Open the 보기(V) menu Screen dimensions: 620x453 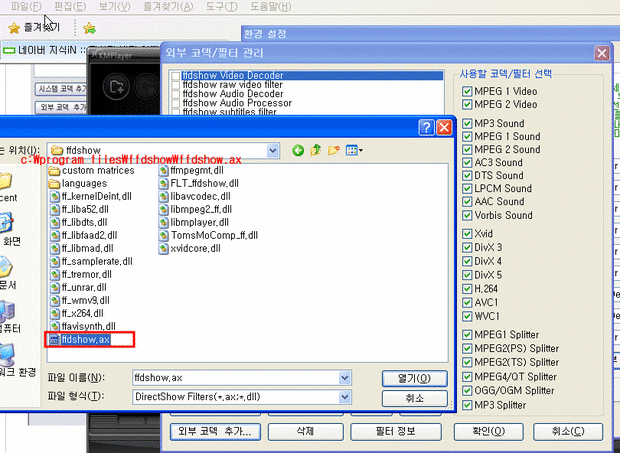tap(115, 6)
